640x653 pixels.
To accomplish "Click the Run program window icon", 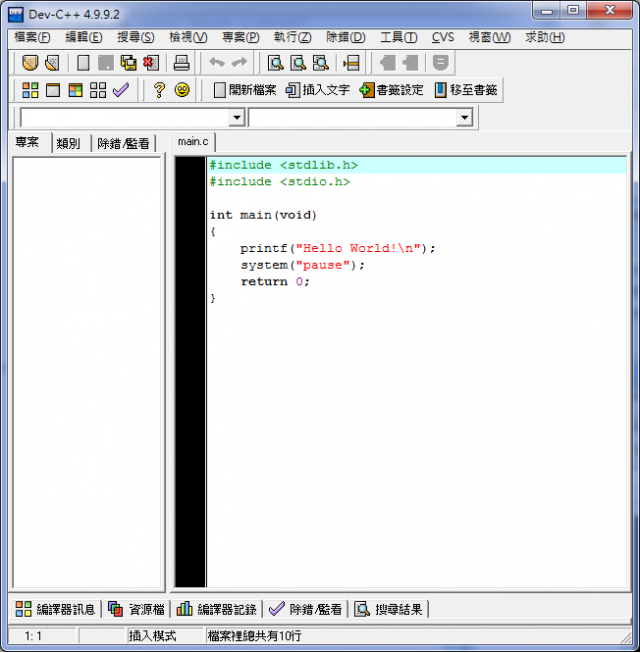I will click(x=53, y=90).
